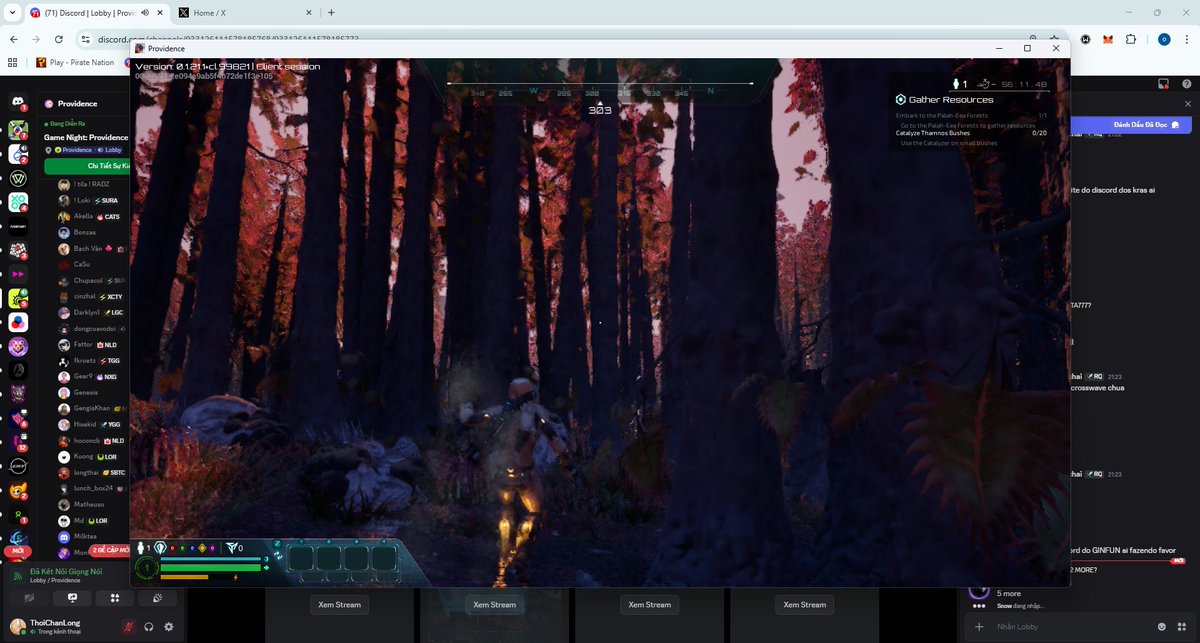
Task: Mute audio on Discord tab speaker icon
Action: pyautogui.click(x=146, y=12)
